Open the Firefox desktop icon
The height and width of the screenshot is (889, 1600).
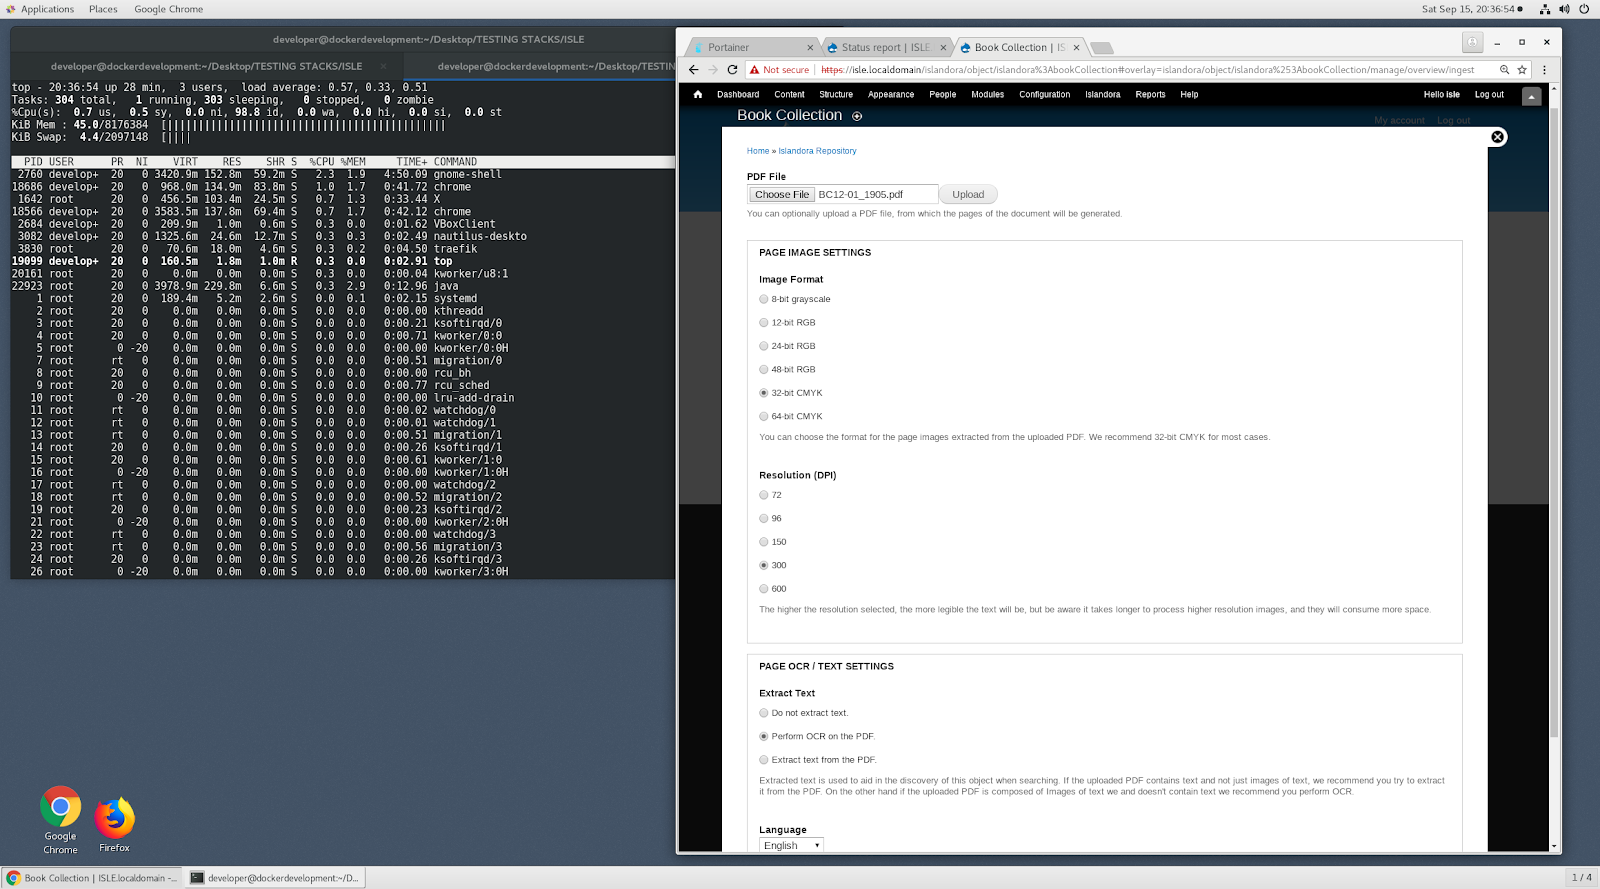coord(114,825)
